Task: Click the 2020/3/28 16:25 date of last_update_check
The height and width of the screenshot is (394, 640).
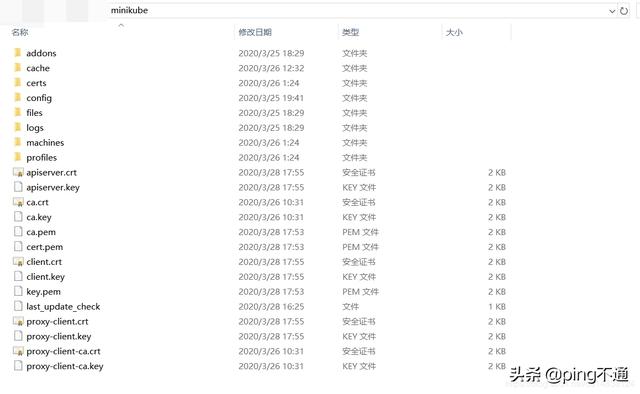Action: (271, 307)
